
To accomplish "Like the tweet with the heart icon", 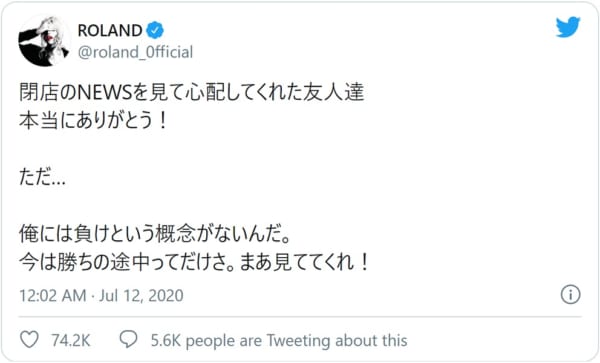I will 29,339.
